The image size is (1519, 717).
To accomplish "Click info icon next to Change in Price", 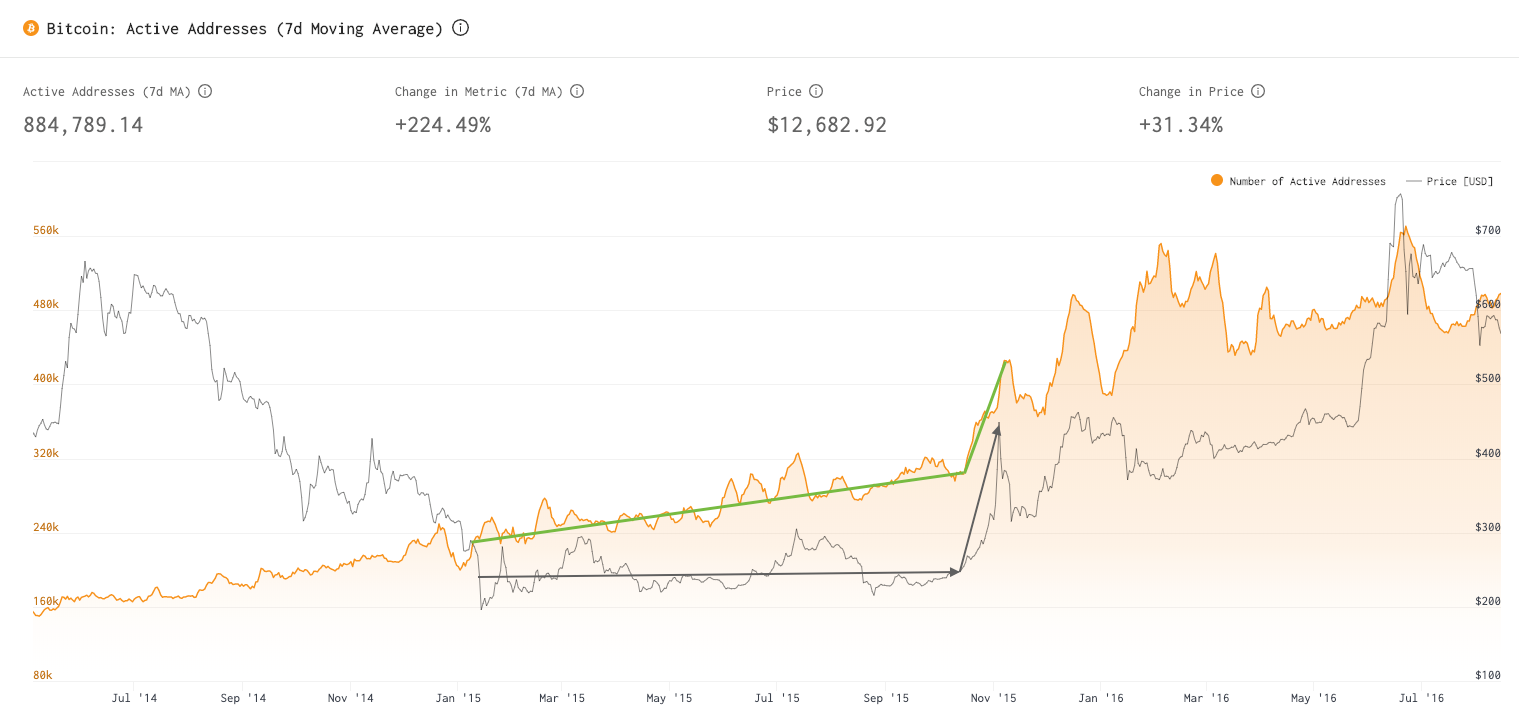I will (x=1258, y=91).
